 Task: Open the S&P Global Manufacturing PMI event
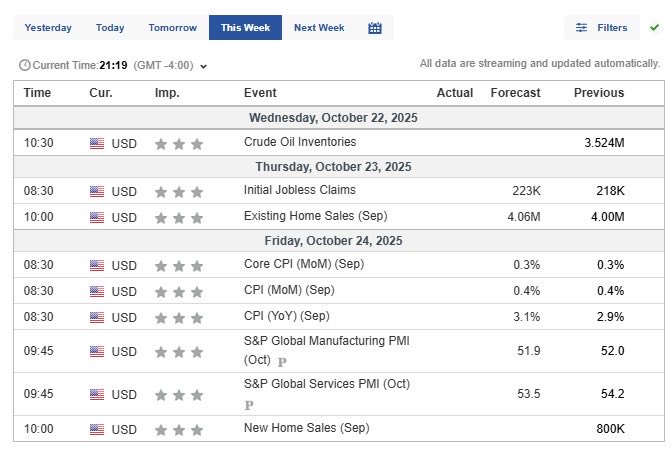click(326, 341)
